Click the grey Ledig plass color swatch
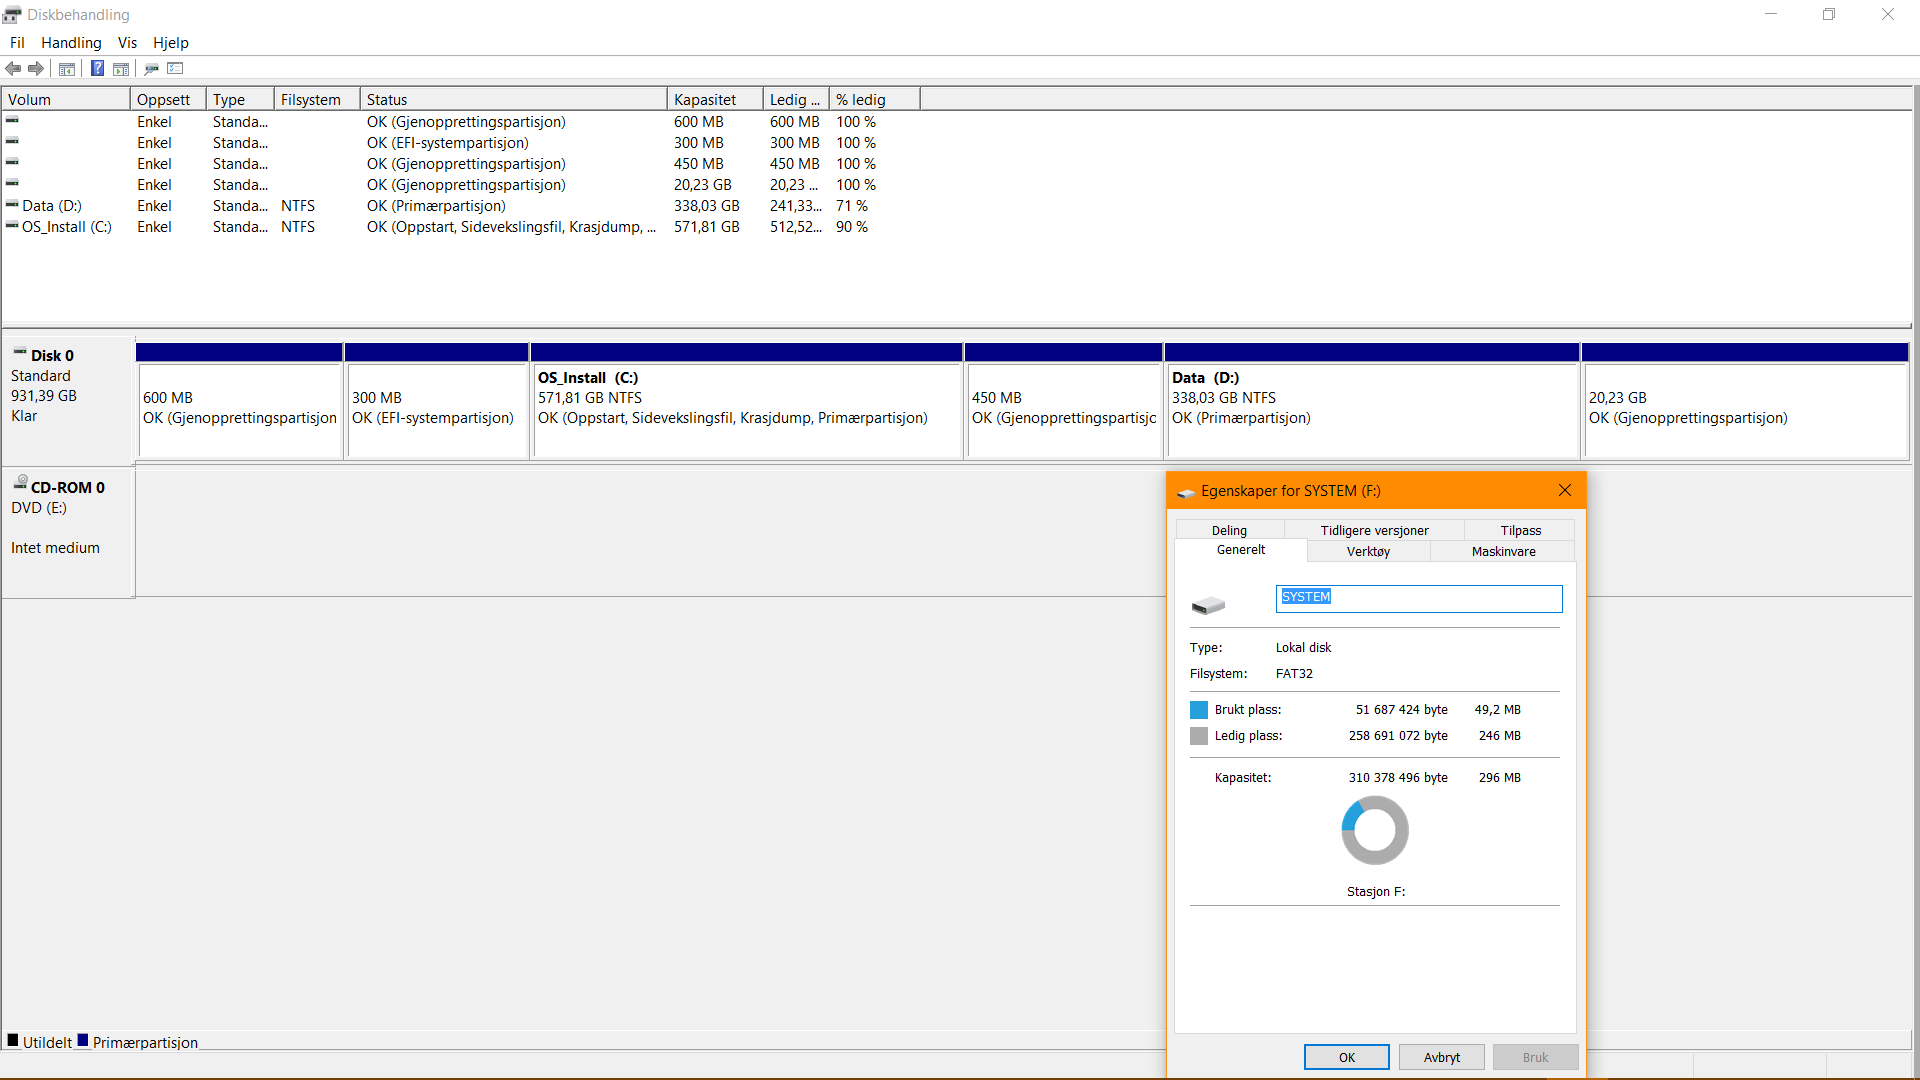This screenshot has height=1080, width=1920. point(1199,736)
